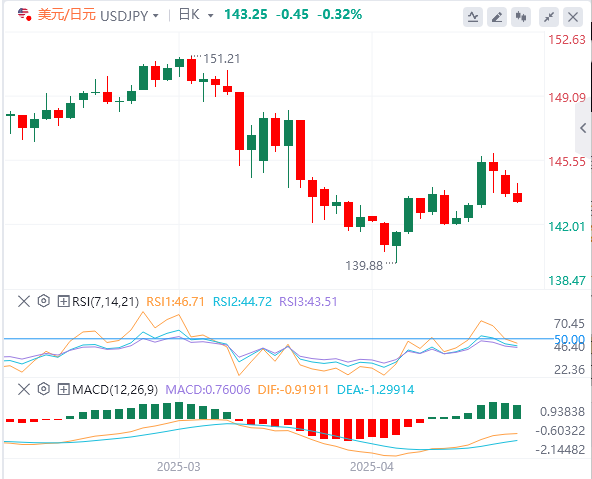
Task: Open the indicator line chart tool
Action: pyautogui.click(x=473, y=17)
